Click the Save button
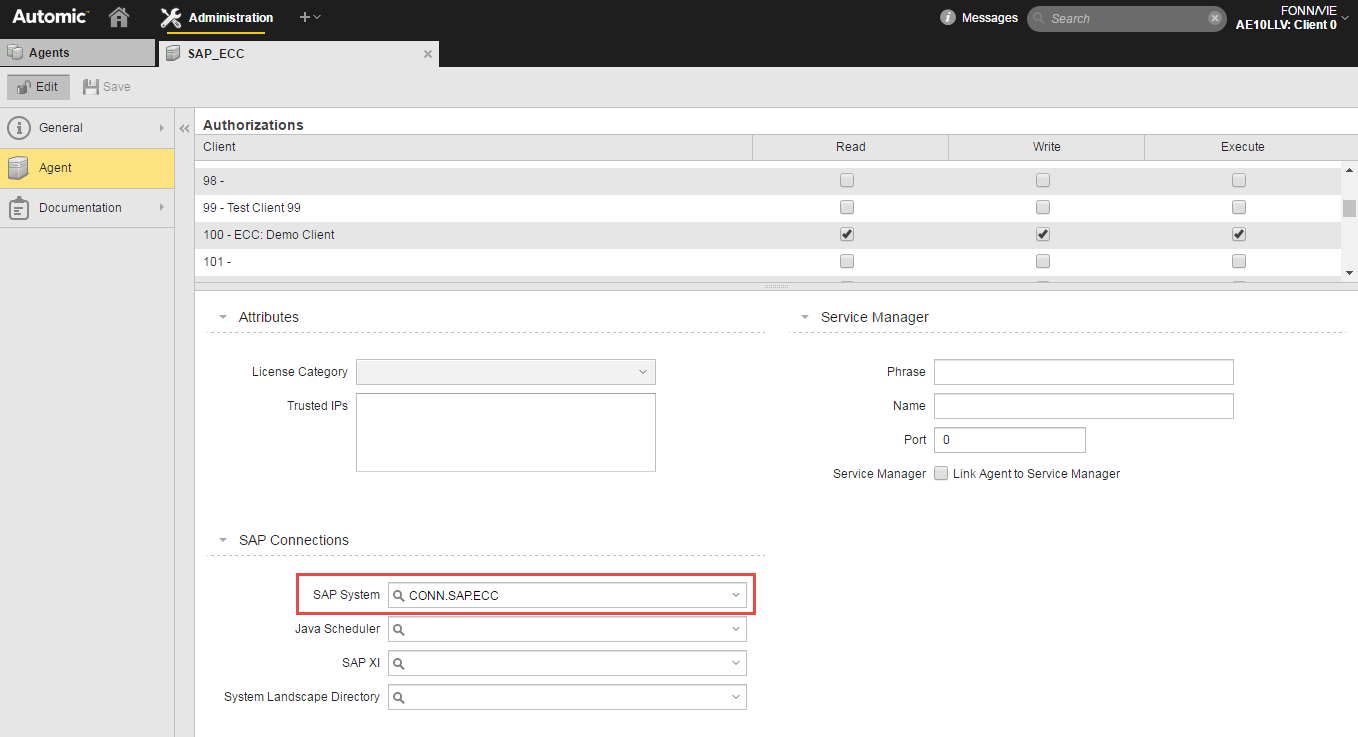Viewport: 1358px width, 737px height. point(107,87)
